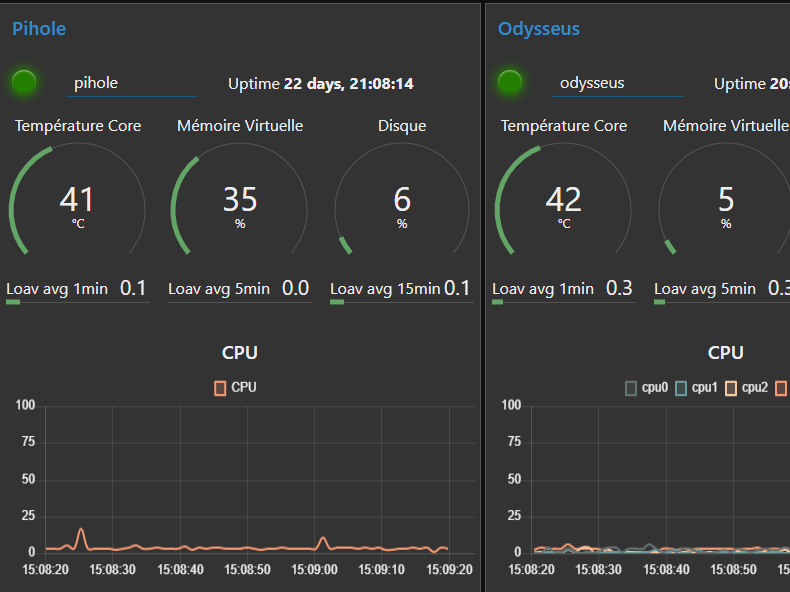The width and height of the screenshot is (790, 592).
Task: Click Pihole chart x-axis label 15:08:30
Action: 112,570
